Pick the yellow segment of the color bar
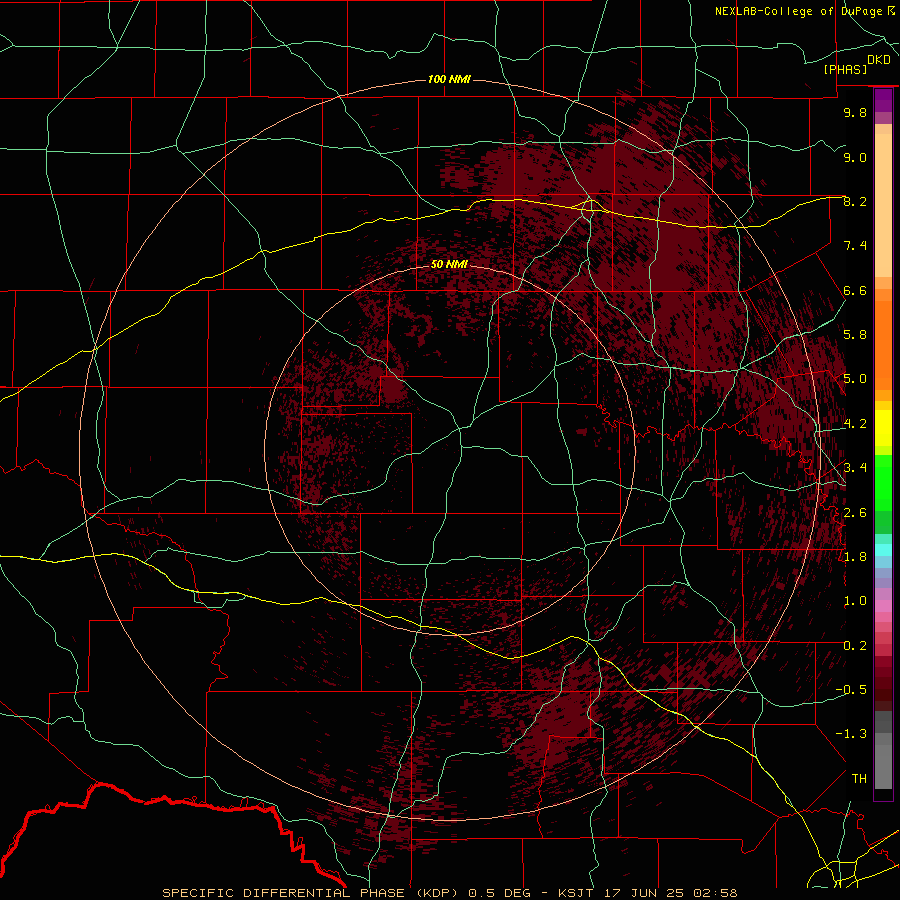The image size is (900, 900). coord(883,428)
